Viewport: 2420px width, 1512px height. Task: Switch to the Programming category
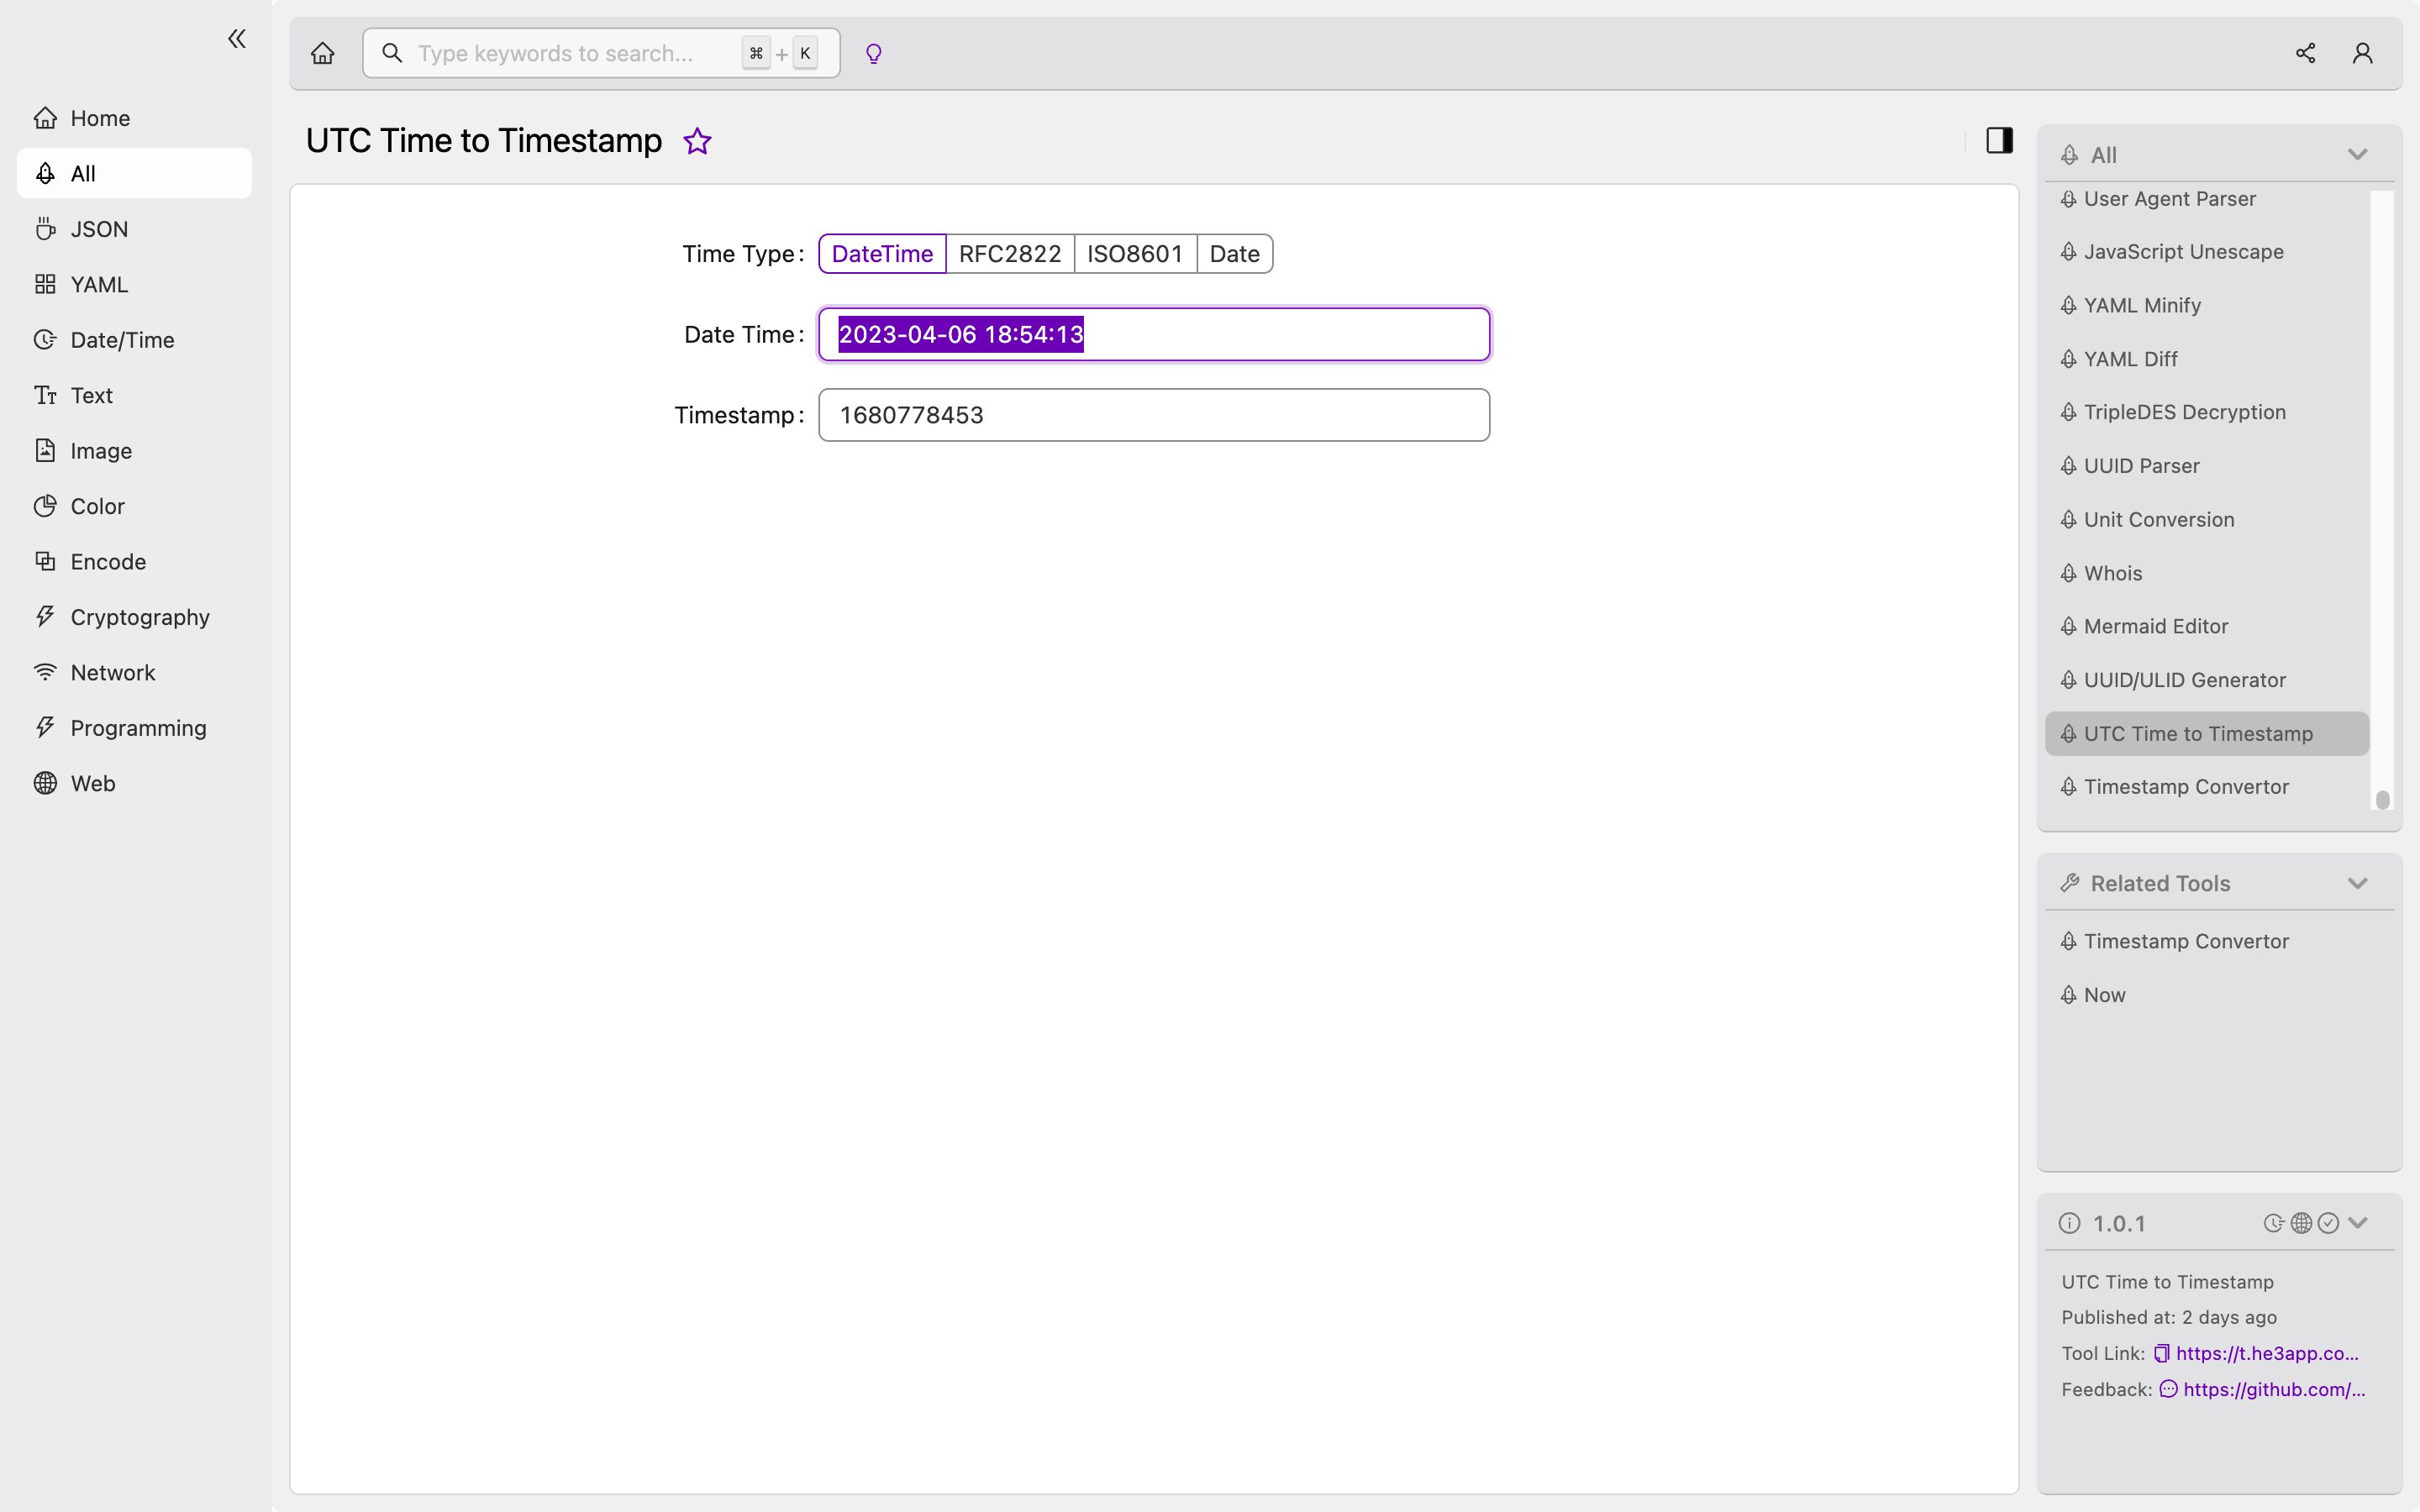(x=138, y=727)
